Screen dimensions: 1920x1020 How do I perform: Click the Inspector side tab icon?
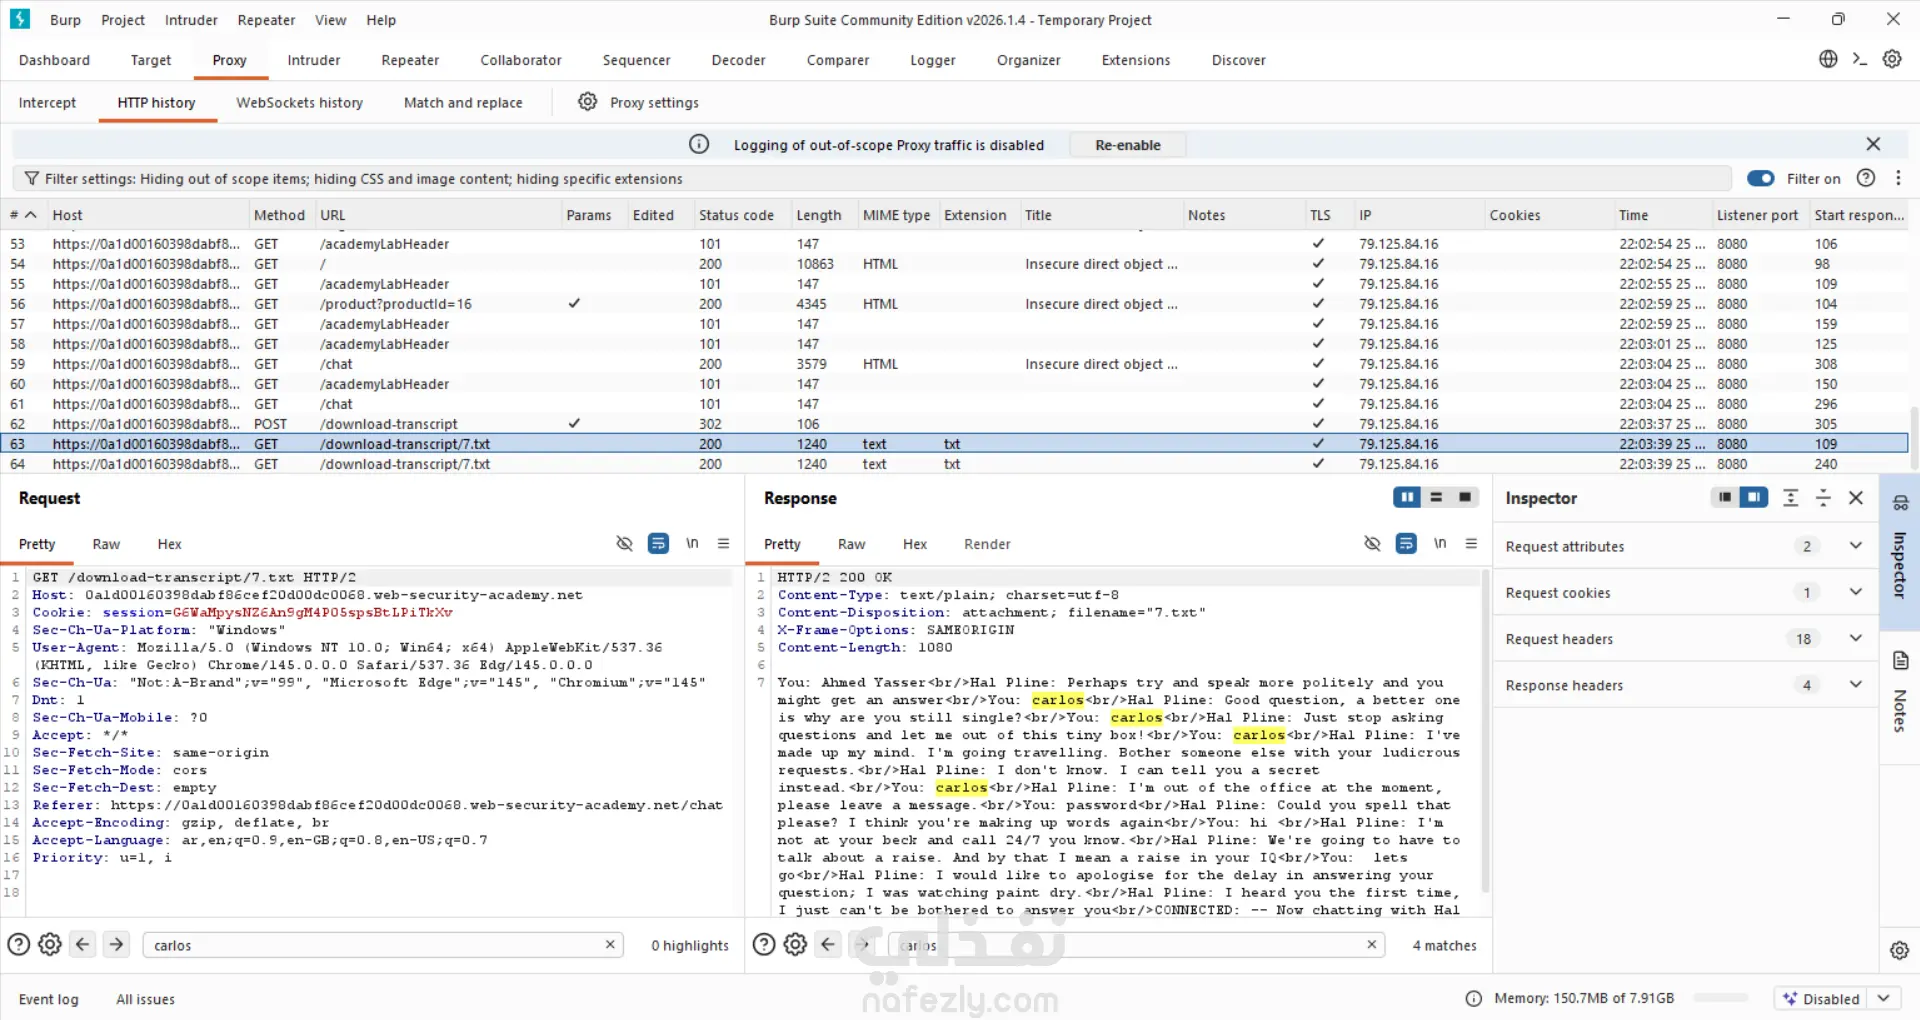1900,503
